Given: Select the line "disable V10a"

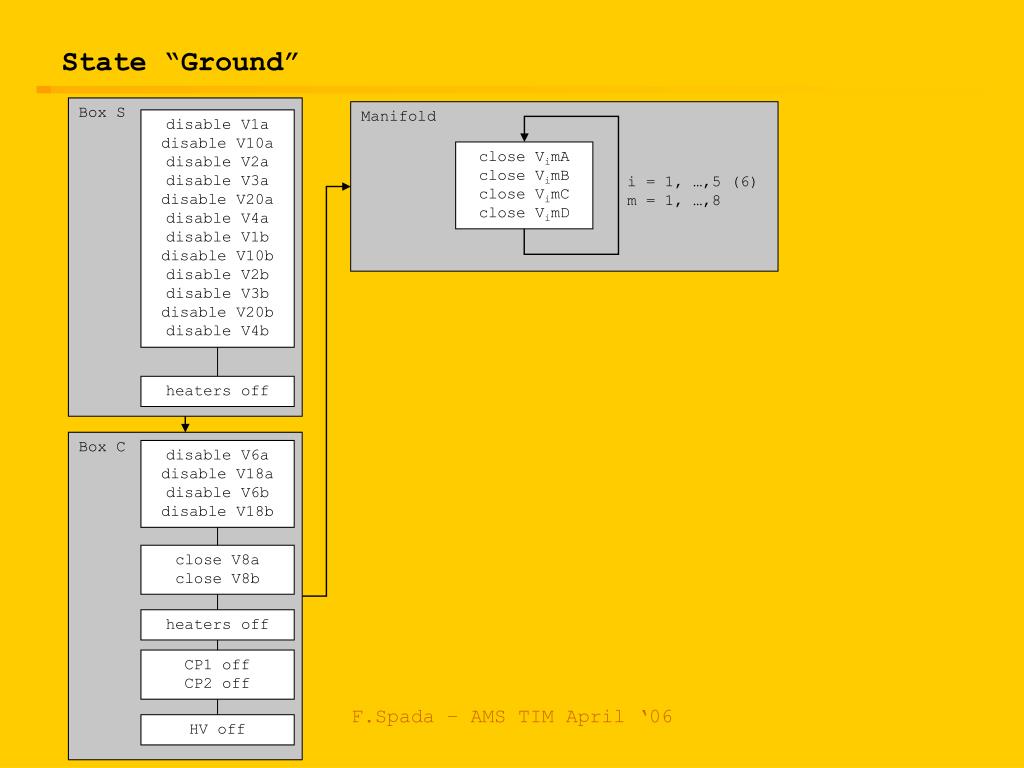Looking at the screenshot, I should (x=217, y=143).
